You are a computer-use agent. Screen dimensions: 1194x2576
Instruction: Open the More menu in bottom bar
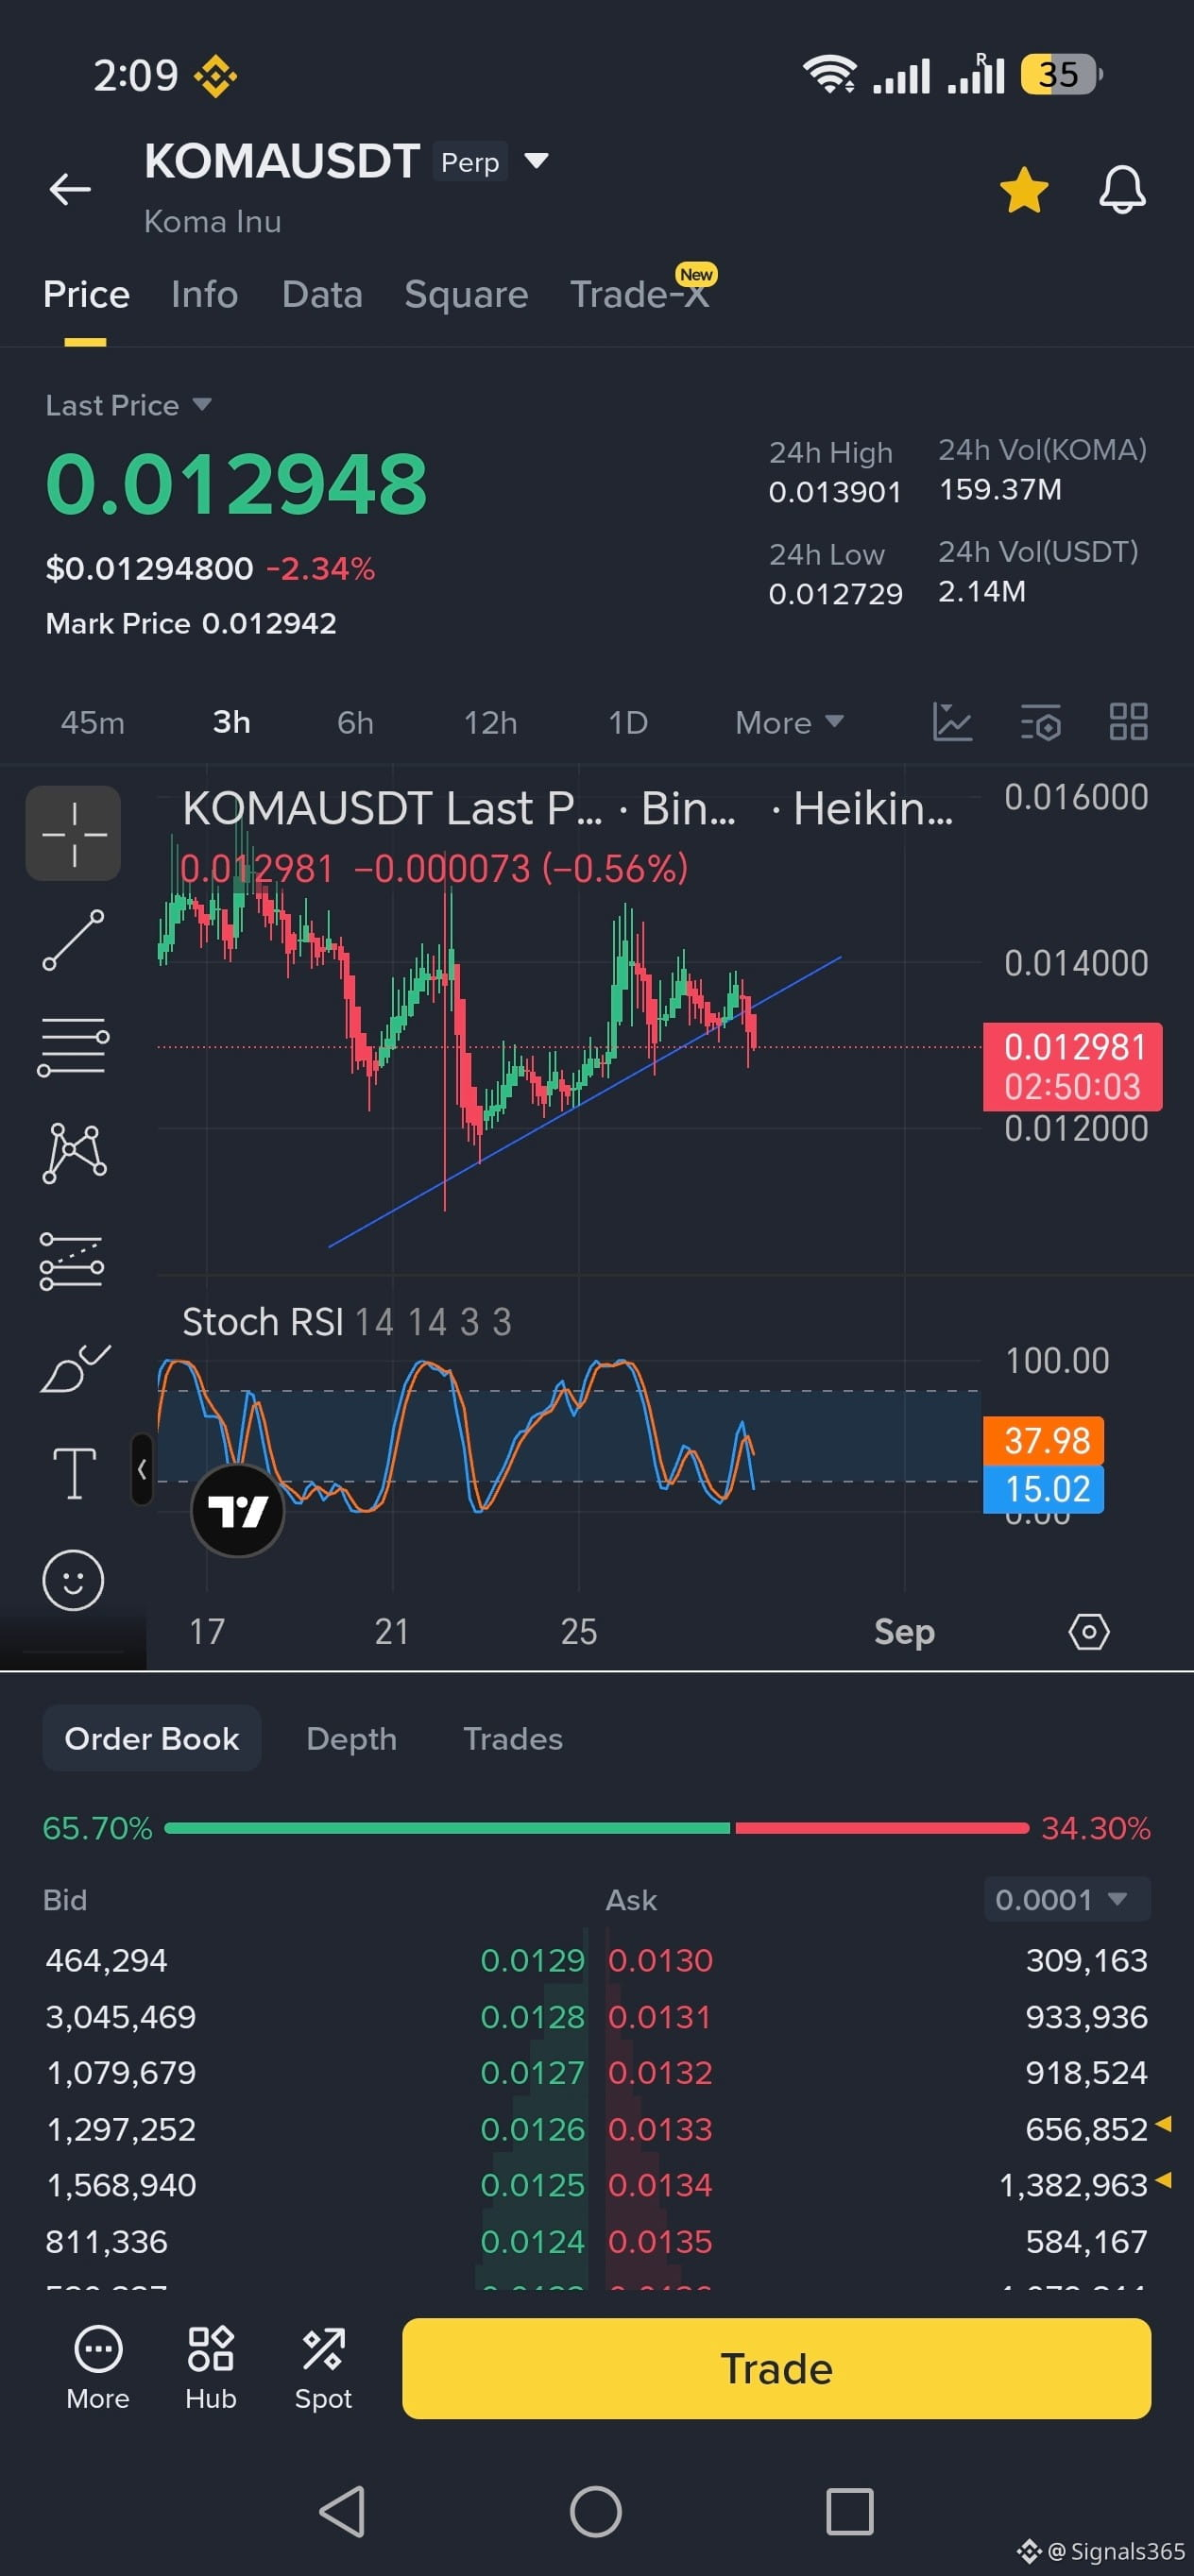98,2368
